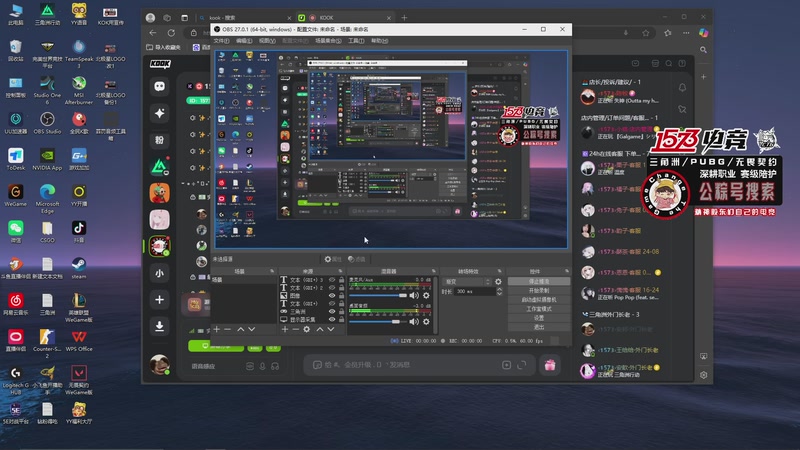Add a new scene with the plus icon
Image resolution: width=800 pixels, height=450 pixels.
(216, 330)
